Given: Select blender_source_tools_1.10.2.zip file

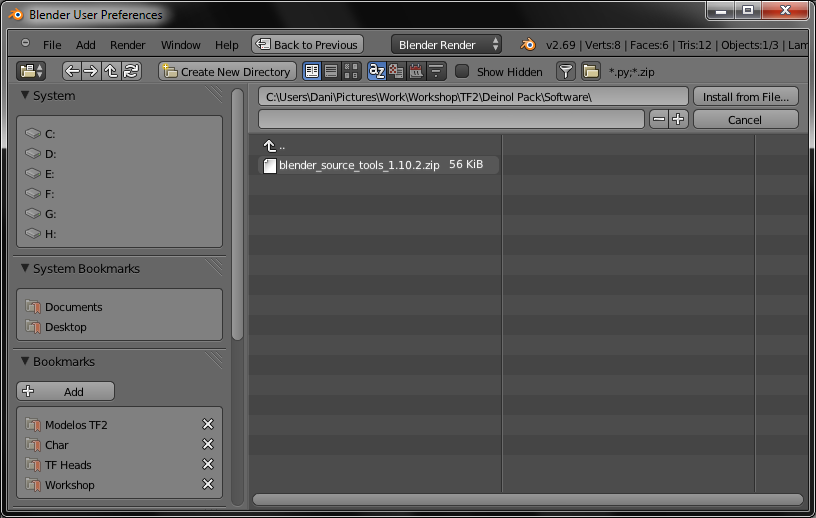Looking at the screenshot, I should click(x=359, y=165).
